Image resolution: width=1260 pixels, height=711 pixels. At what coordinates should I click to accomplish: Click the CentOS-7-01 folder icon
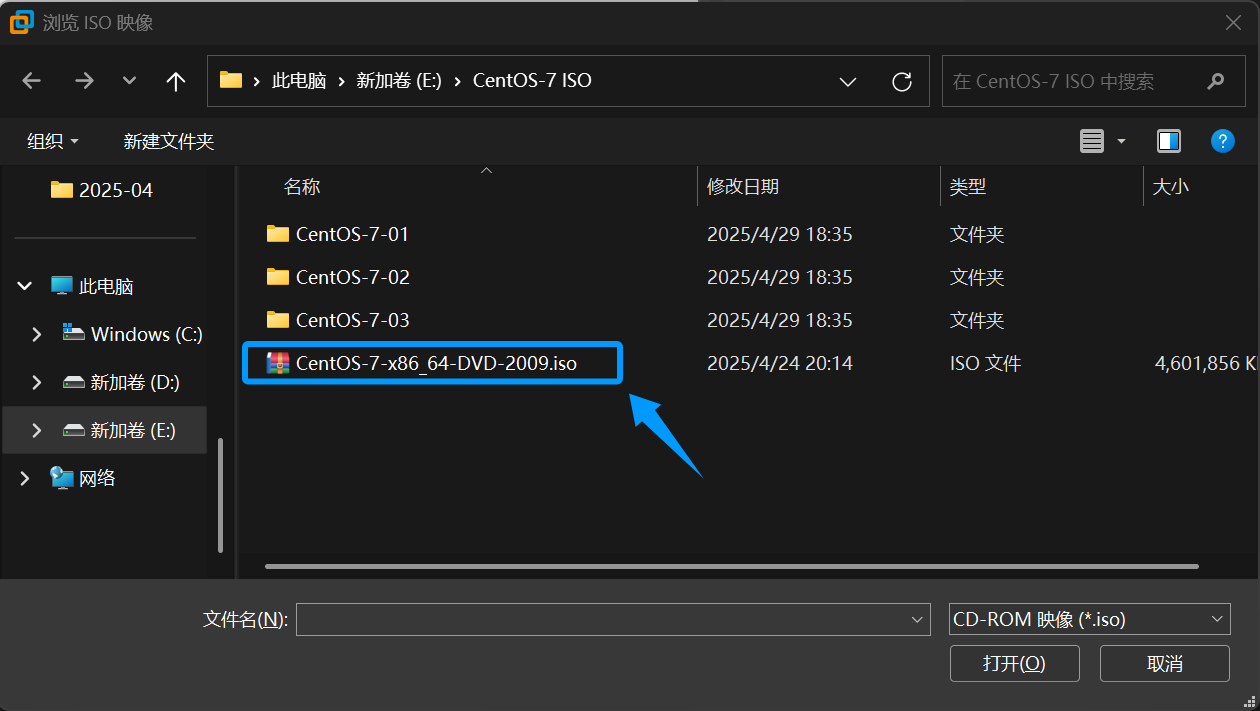pyautogui.click(x=278, y=234)
